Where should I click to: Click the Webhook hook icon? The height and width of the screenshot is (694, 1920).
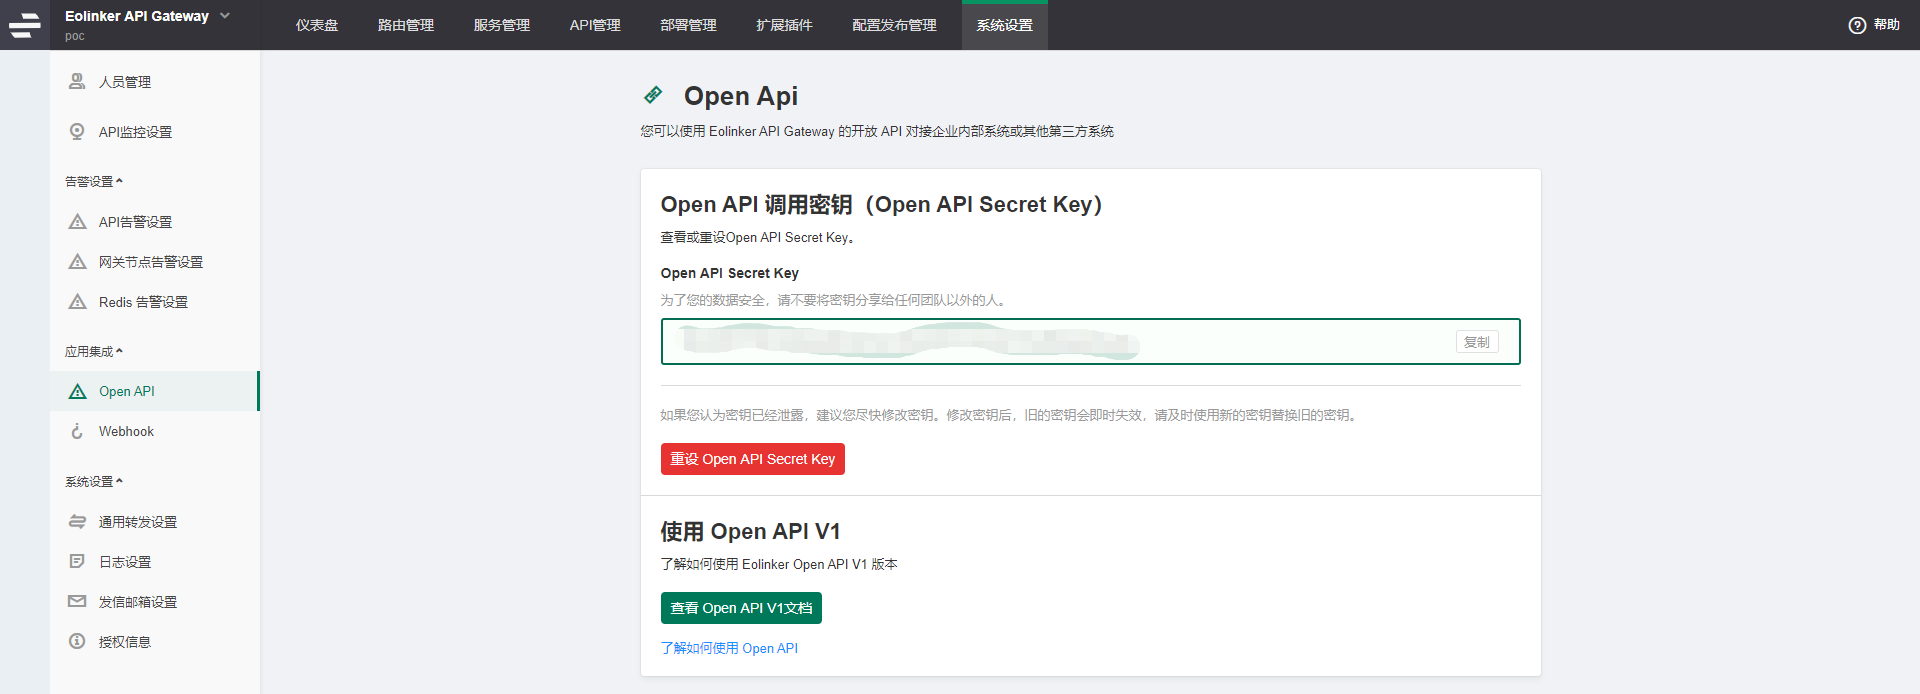click(x=77, y=431)
